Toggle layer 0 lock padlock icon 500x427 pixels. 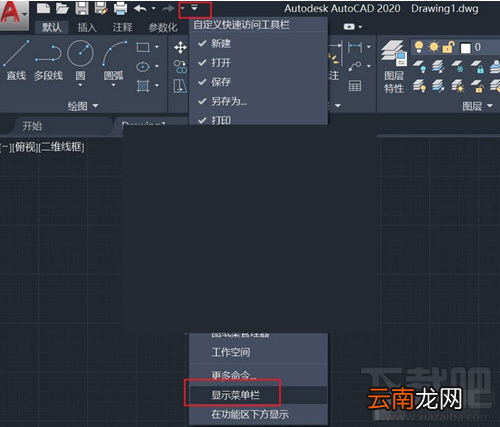point(448,47)
